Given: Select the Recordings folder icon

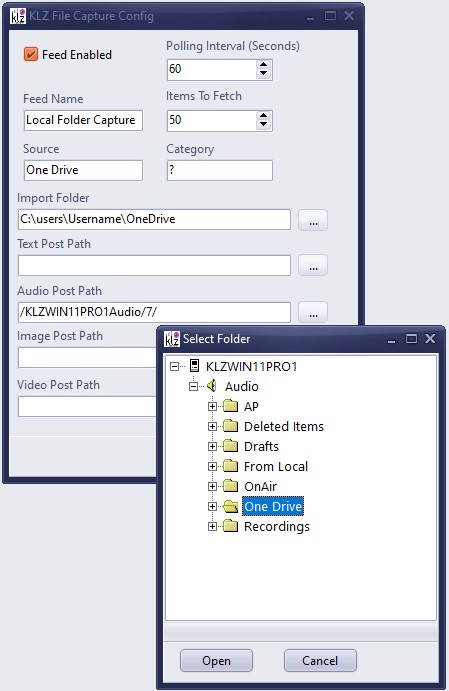Looking at the screenshot, I should pos(230,526).
